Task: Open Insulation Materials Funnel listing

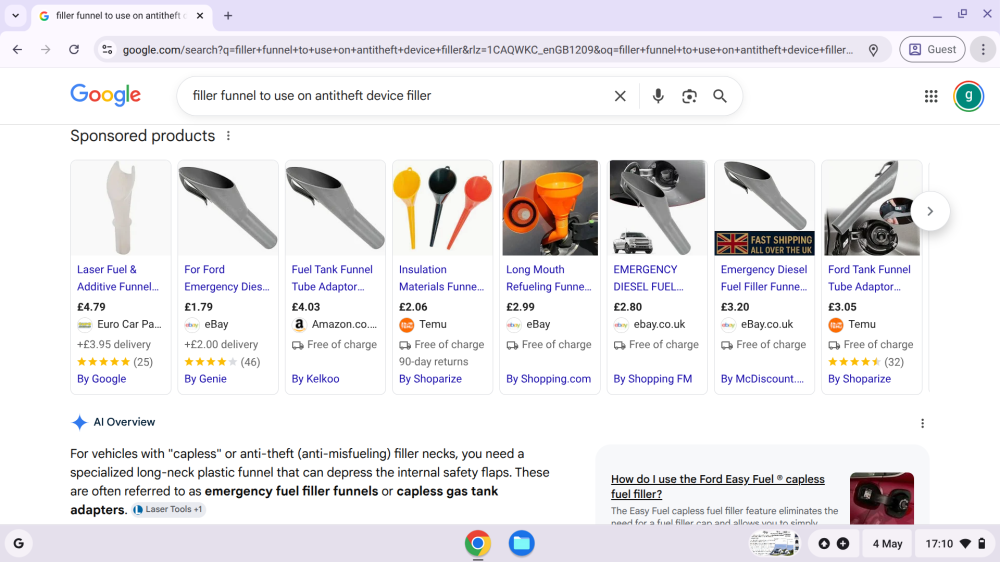Action: (441, 278)
